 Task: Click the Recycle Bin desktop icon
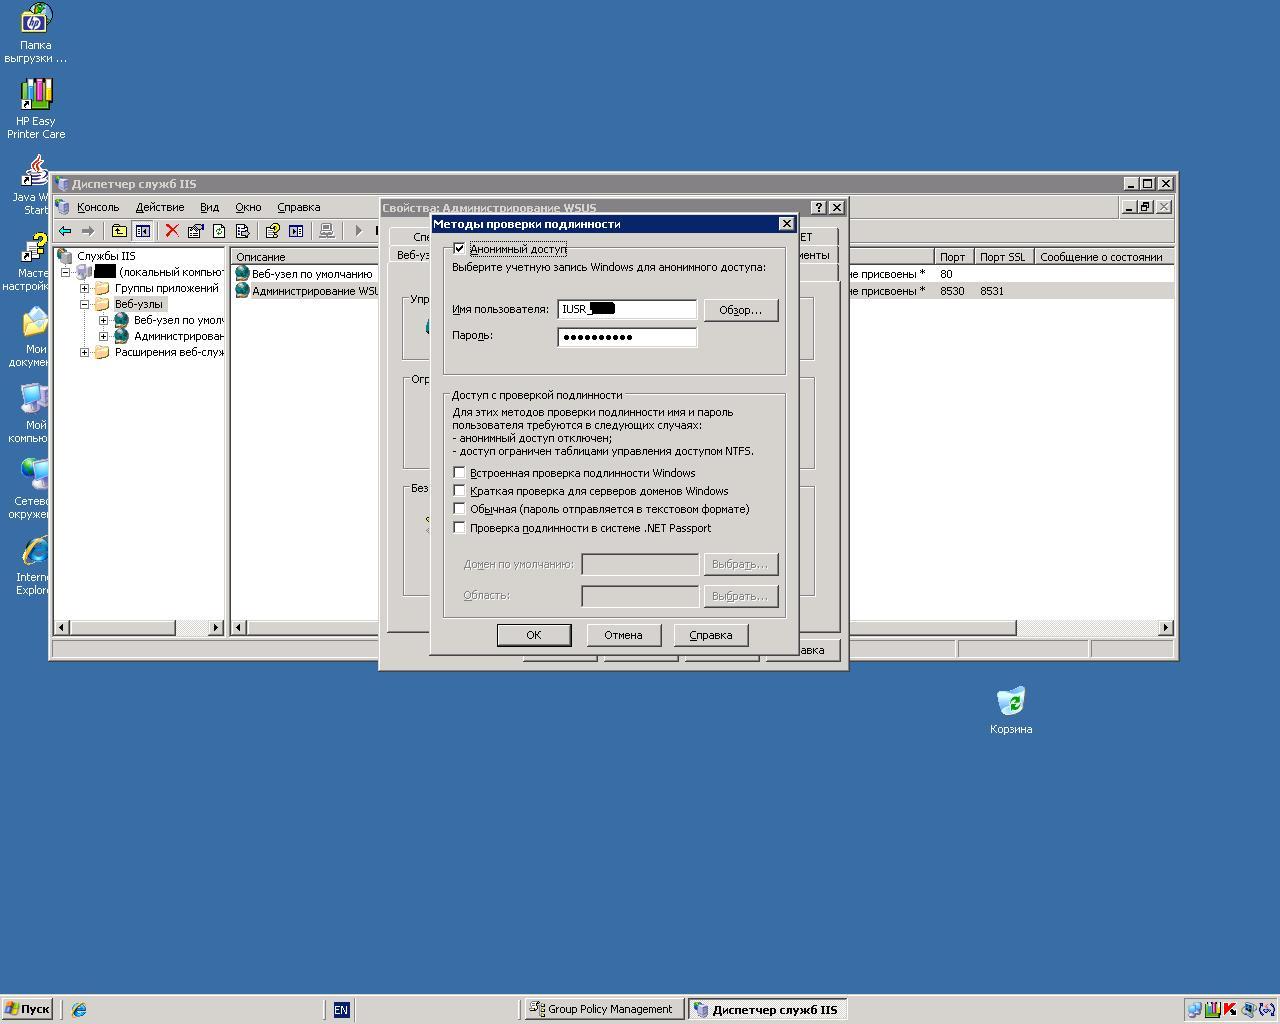(x=1011, y=701)
